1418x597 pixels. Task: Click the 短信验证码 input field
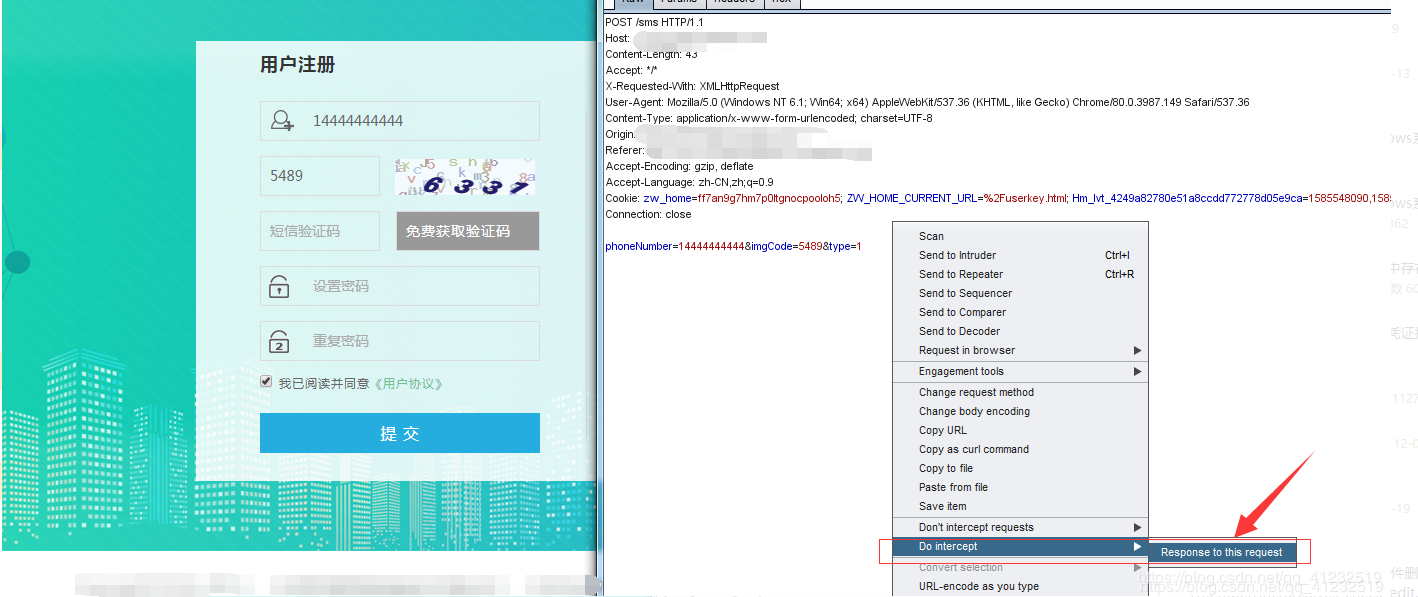tap(320, 231)
